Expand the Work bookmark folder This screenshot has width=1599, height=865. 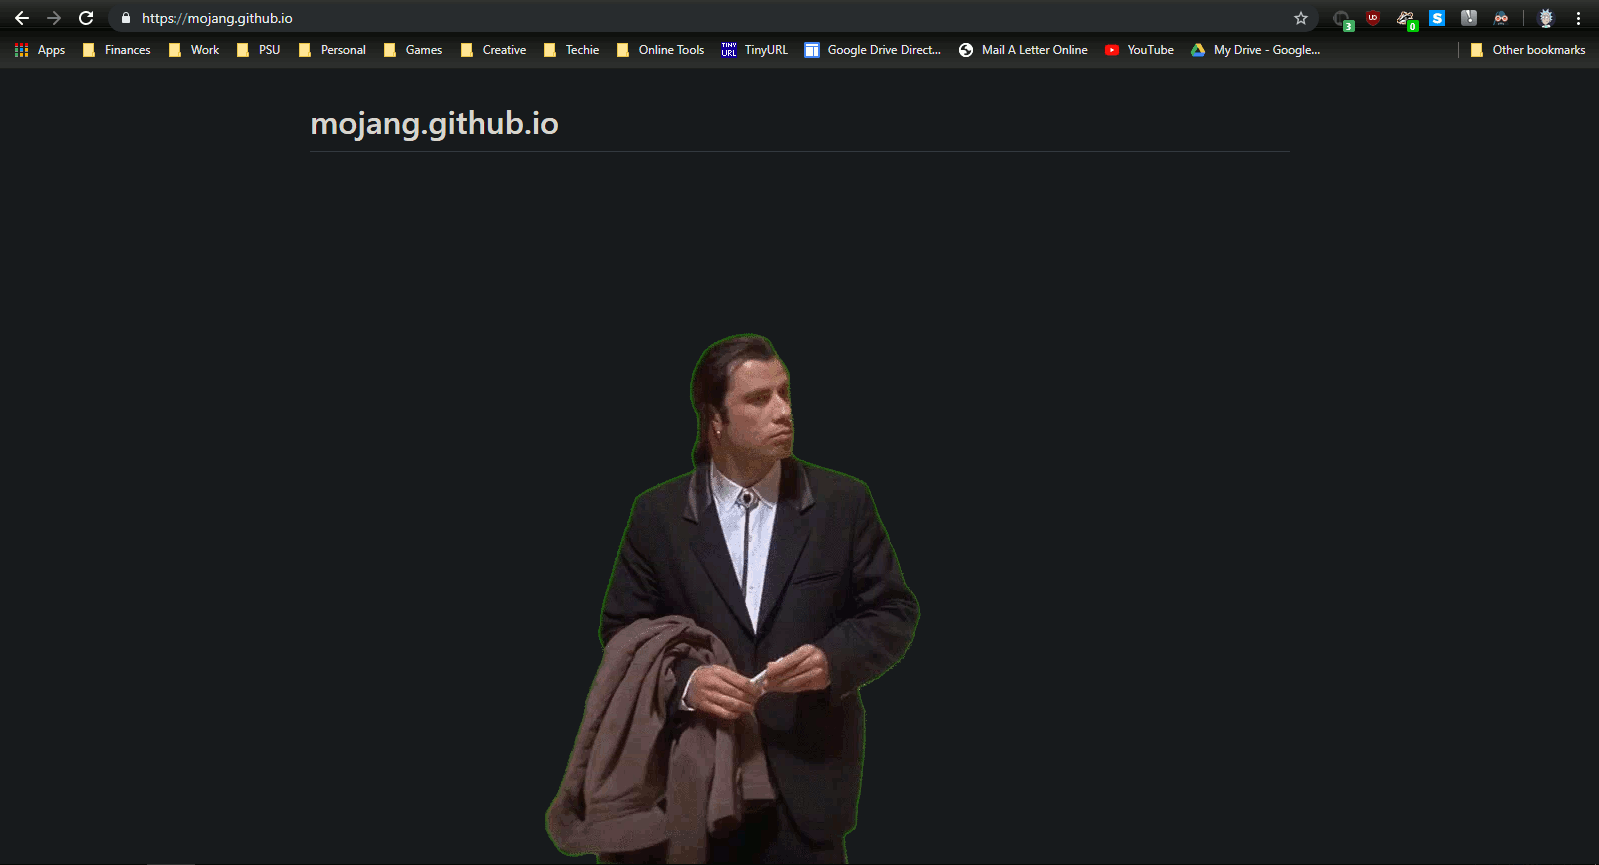(194, 50)
